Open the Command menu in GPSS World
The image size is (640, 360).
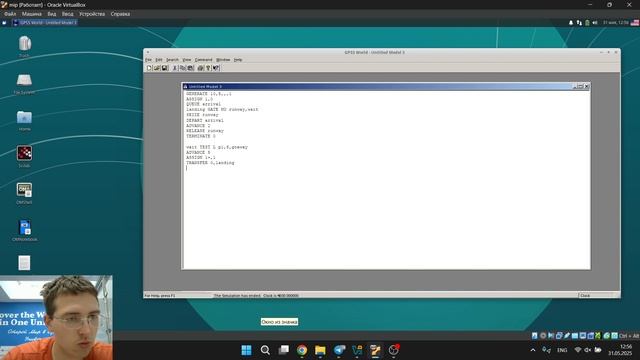click(x=203, y=60)
